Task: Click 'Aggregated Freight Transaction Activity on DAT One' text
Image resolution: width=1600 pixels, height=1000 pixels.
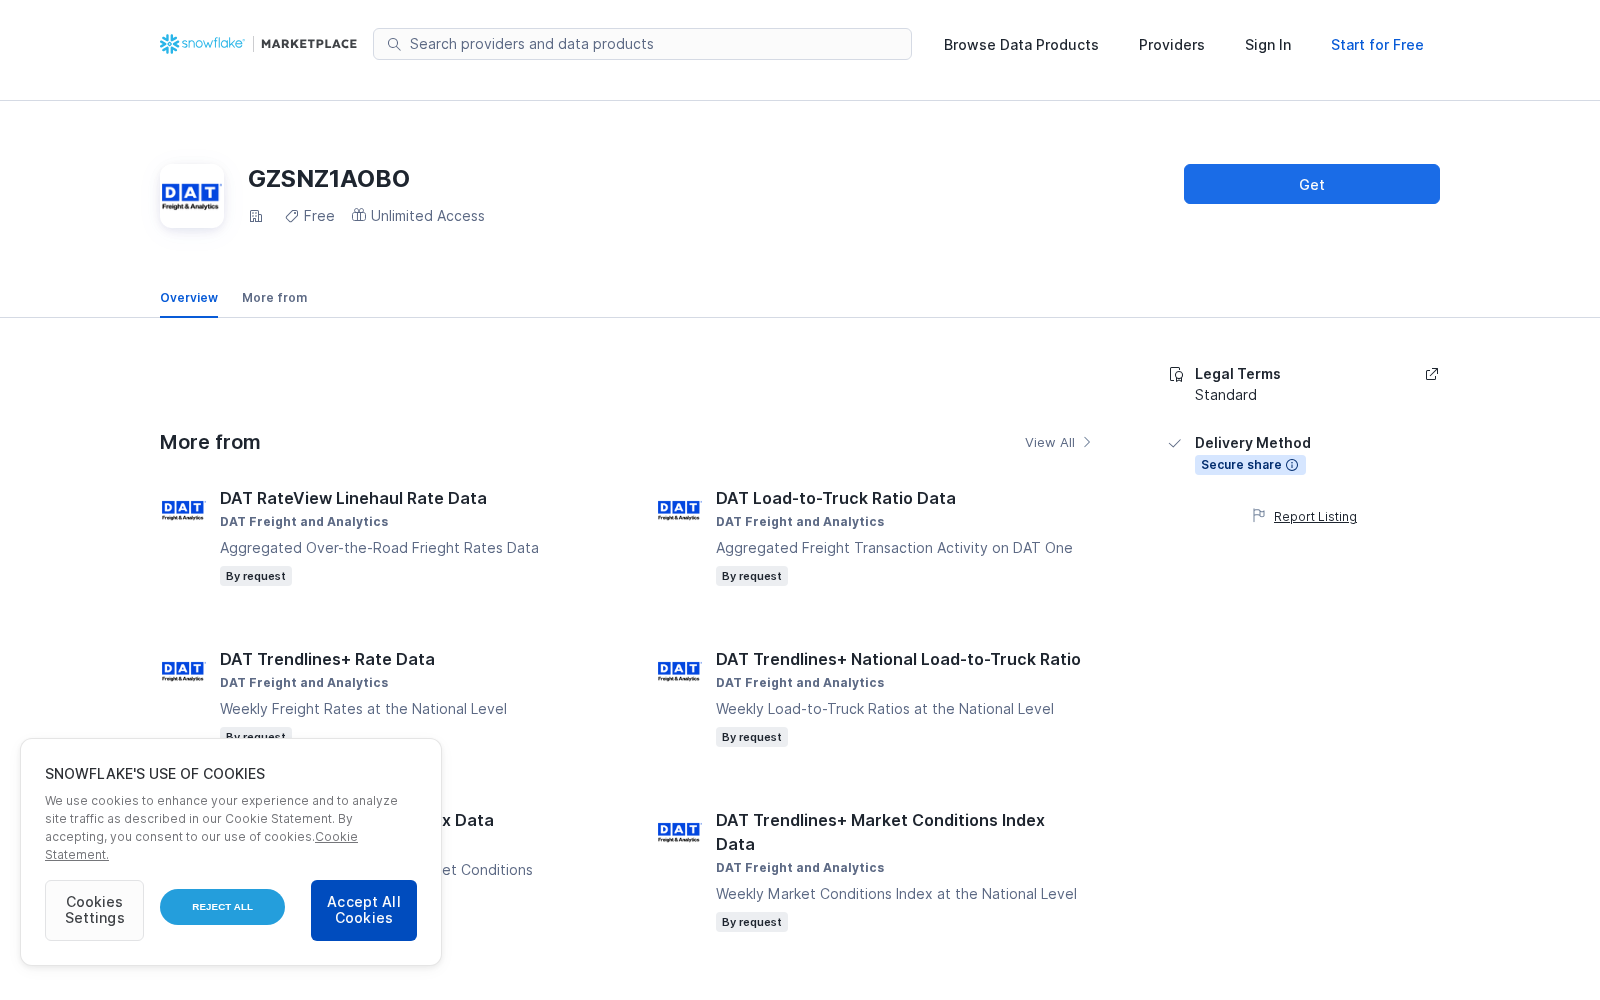Action: click(894, 548)
